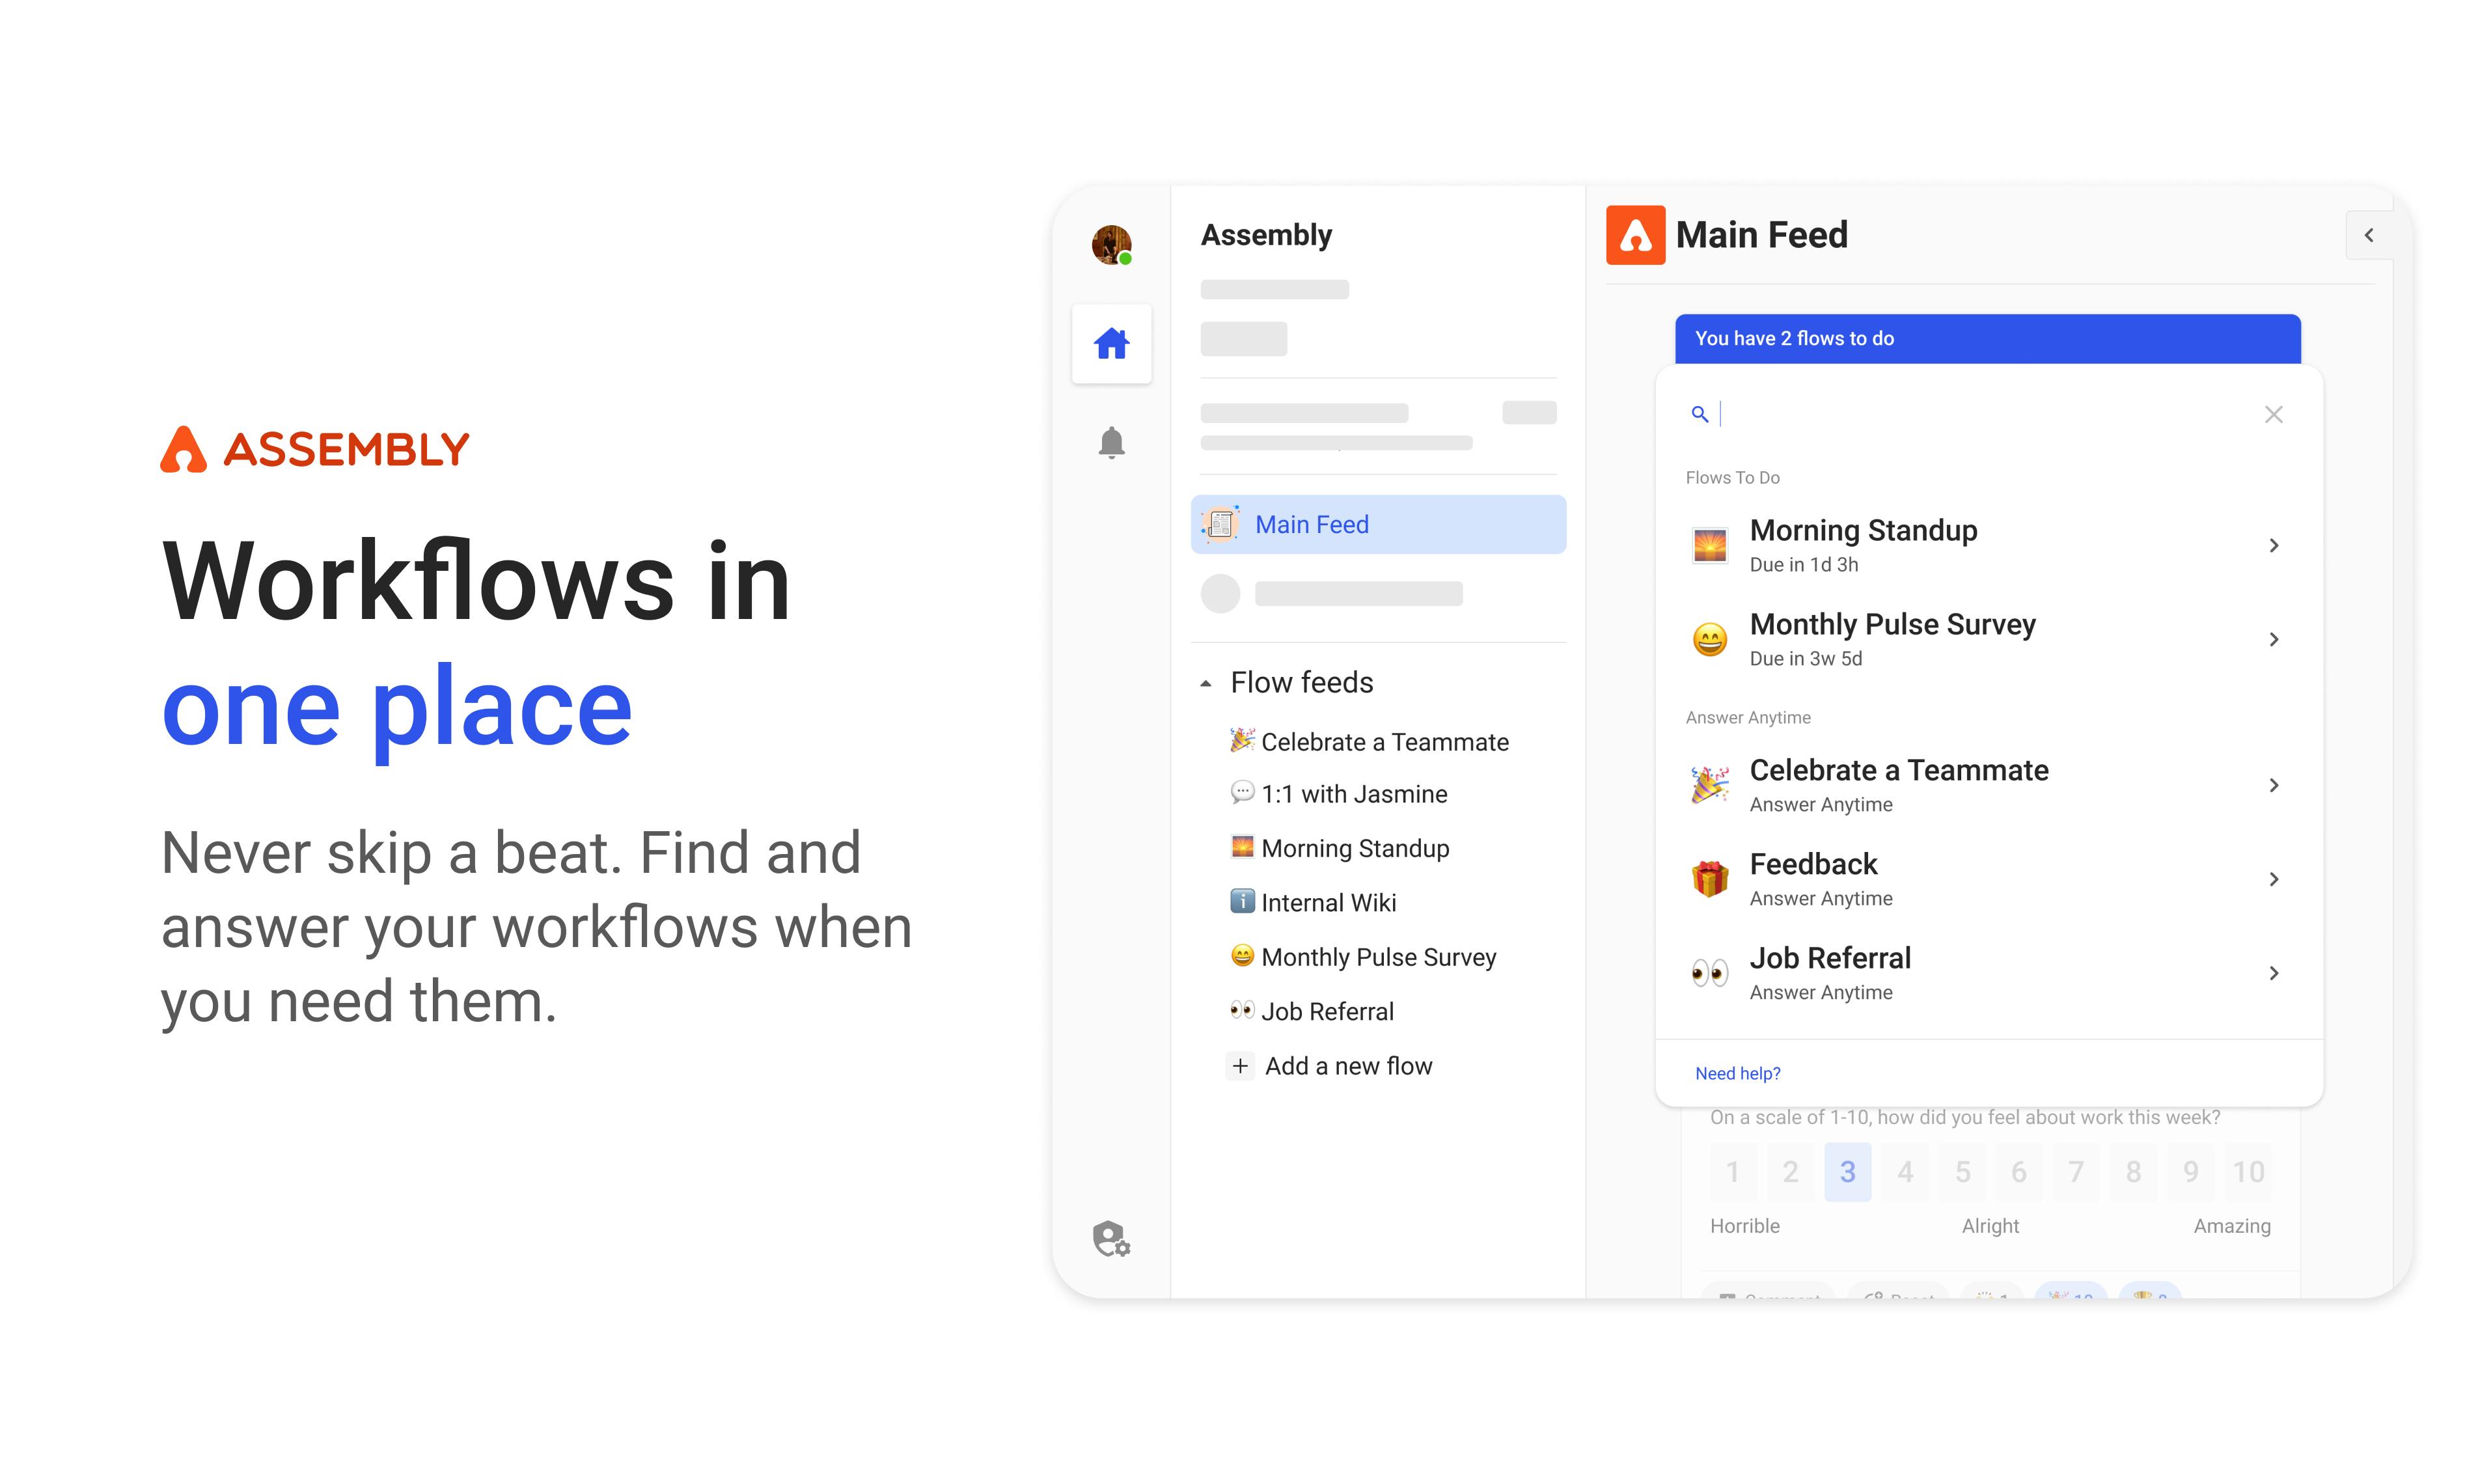Click the orange Assembly logo beside Main Feed

(1635, 235)
